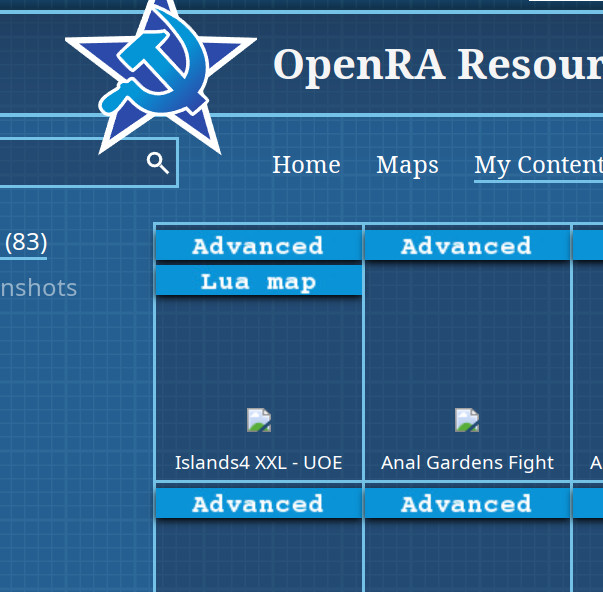Open the Islands4 XXL - UOE map title
Screen dimensions: 603x592
[x=258, y=463]
